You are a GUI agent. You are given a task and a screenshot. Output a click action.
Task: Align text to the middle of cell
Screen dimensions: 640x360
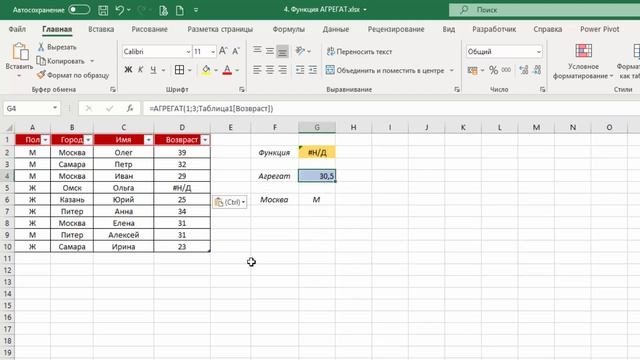tap(270, 51)
